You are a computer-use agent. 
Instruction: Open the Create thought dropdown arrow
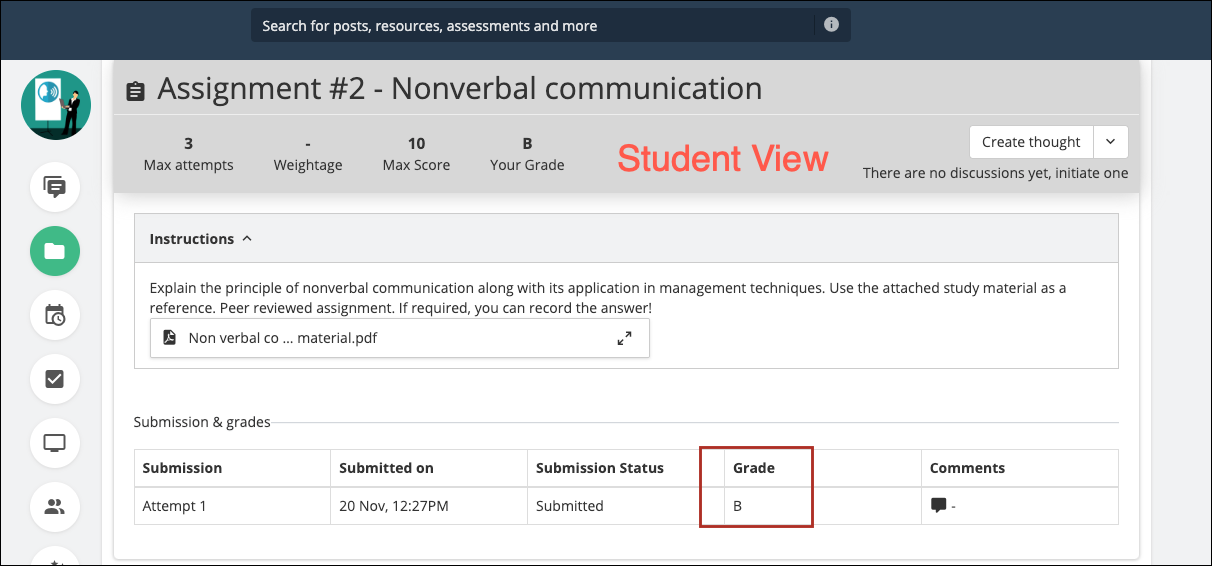[1111, 142]
